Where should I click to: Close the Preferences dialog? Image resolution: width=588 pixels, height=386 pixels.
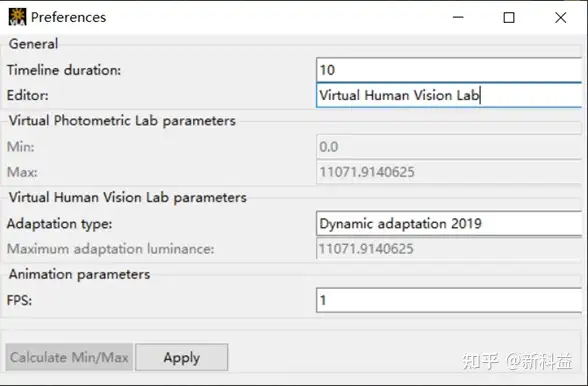coord(561,17)
